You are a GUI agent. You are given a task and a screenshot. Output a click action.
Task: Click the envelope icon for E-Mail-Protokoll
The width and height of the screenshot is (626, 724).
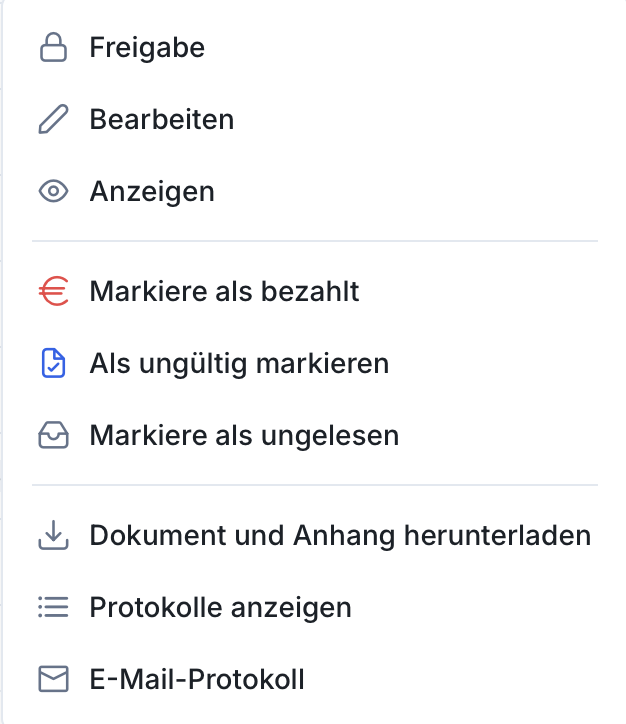coord(53,680)
